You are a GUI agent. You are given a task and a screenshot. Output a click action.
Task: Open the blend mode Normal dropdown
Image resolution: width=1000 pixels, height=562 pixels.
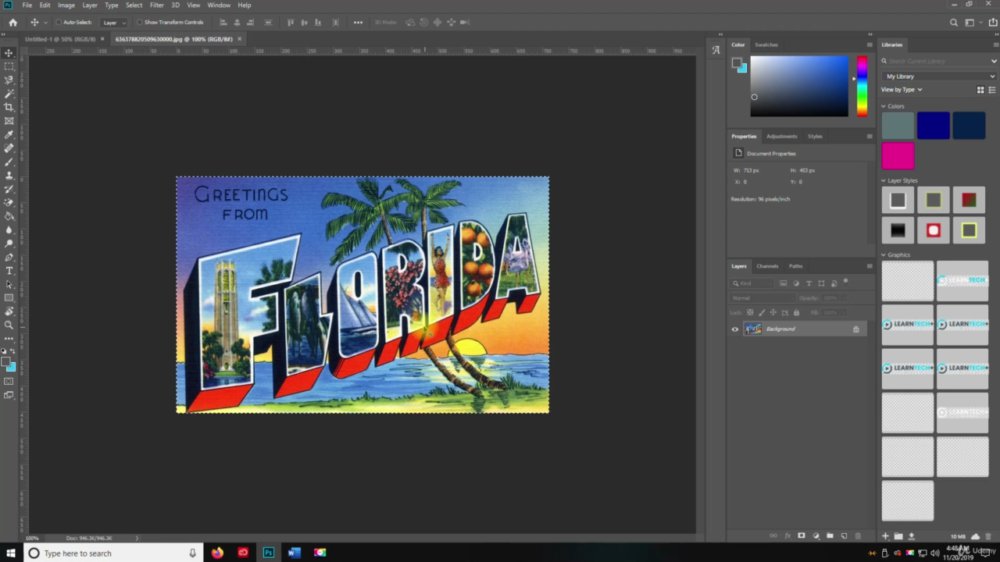point(762,298)
